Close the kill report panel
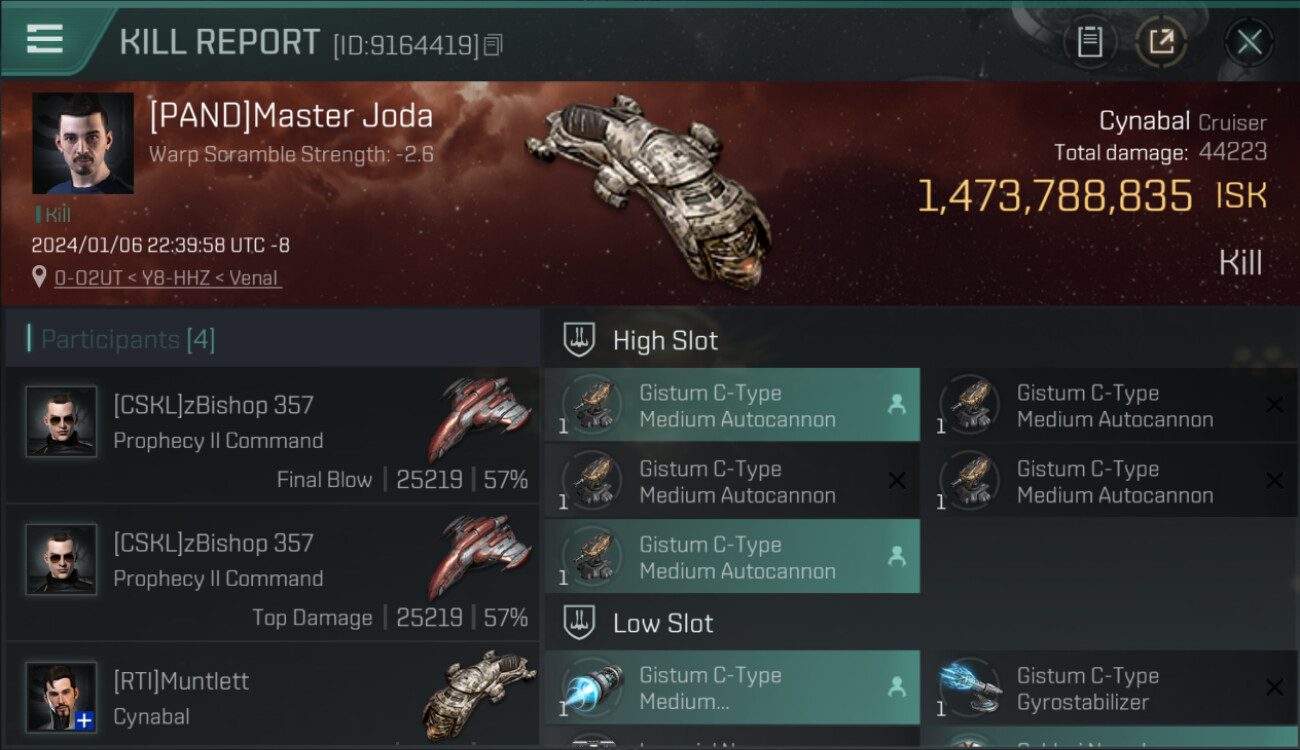 1250,42
